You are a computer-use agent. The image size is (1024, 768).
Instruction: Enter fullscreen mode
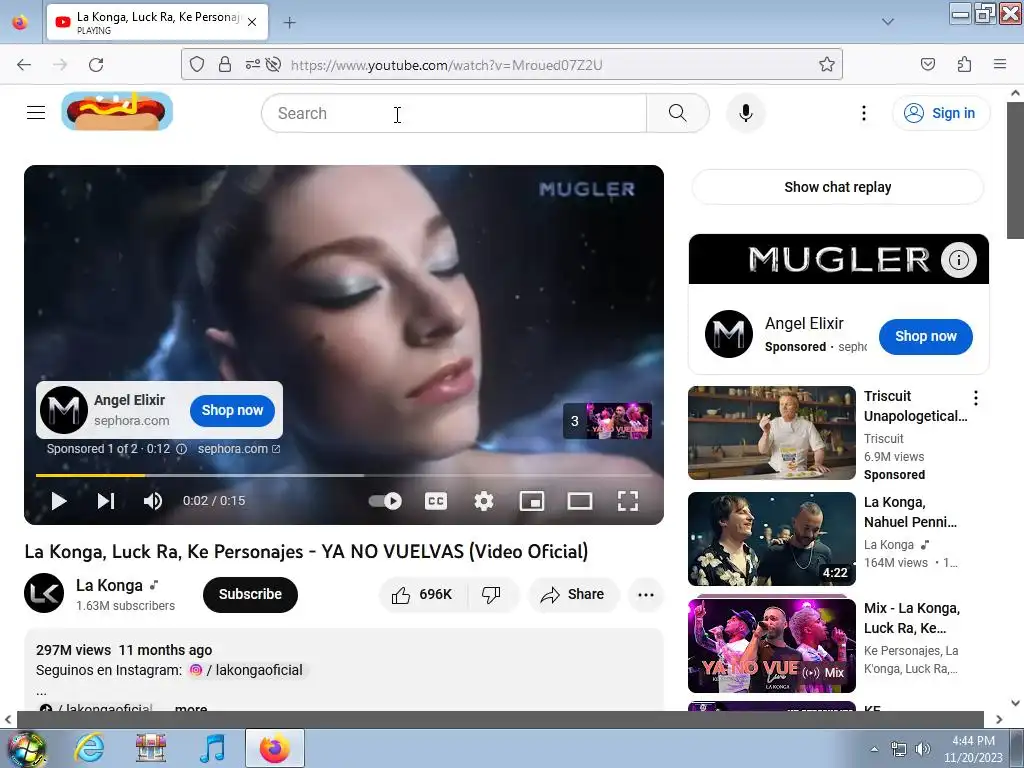(x=628, y=501)
